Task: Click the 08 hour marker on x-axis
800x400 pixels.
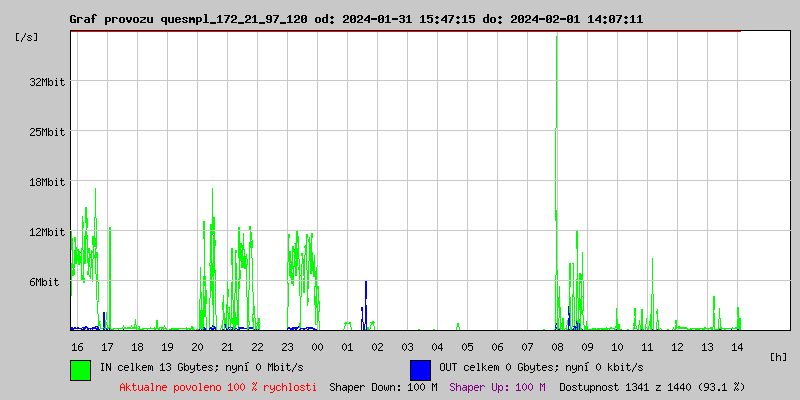Action: tap(557, 346)
